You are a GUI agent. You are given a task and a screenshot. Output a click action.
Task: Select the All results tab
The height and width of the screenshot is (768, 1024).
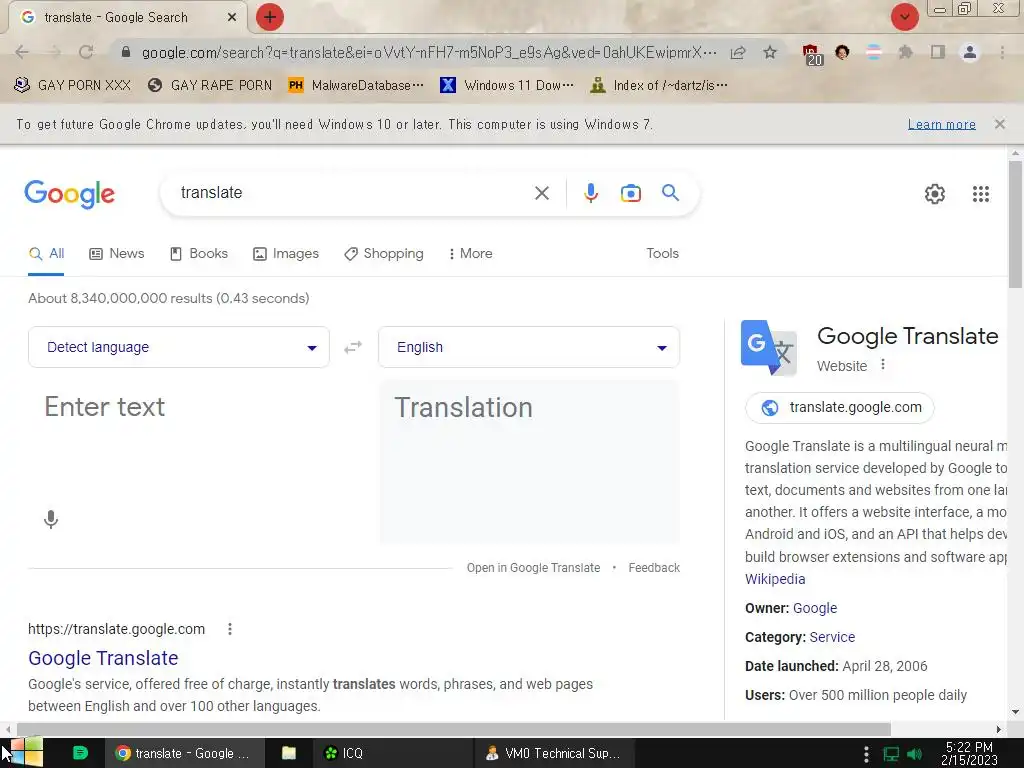[46, 253]
